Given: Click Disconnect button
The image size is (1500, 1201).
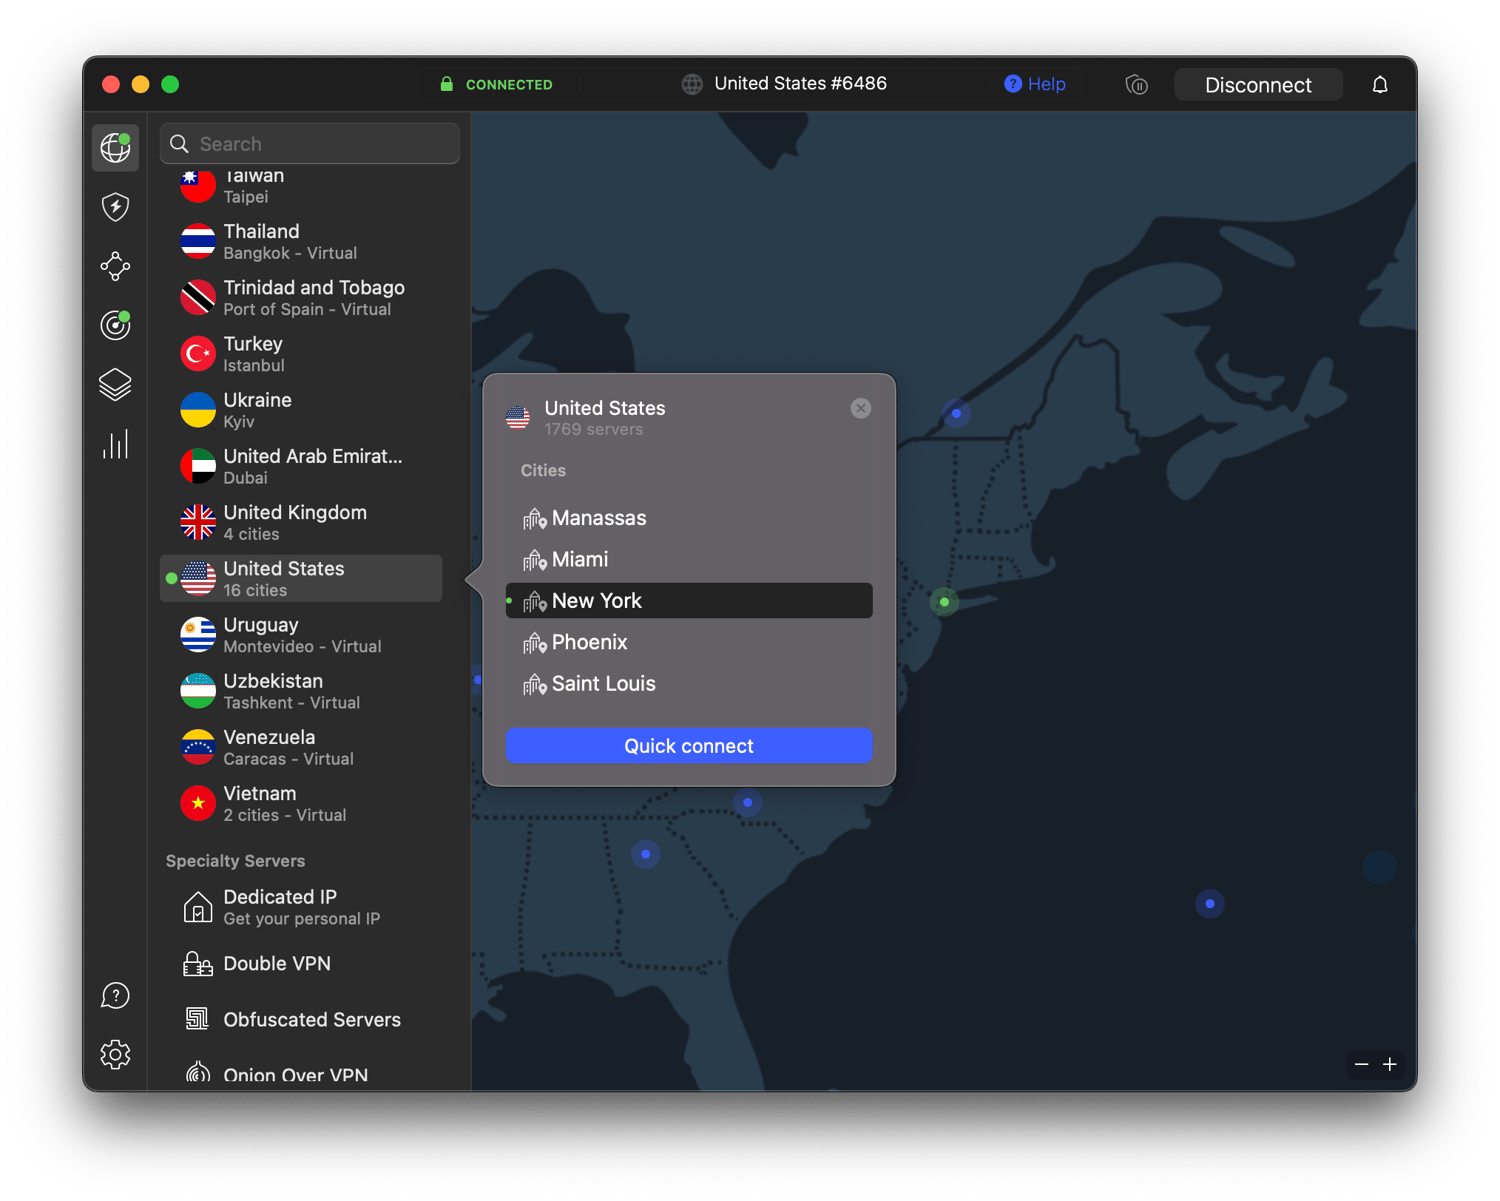Looking at the screenshot, I should click(x=1258, y=85).
